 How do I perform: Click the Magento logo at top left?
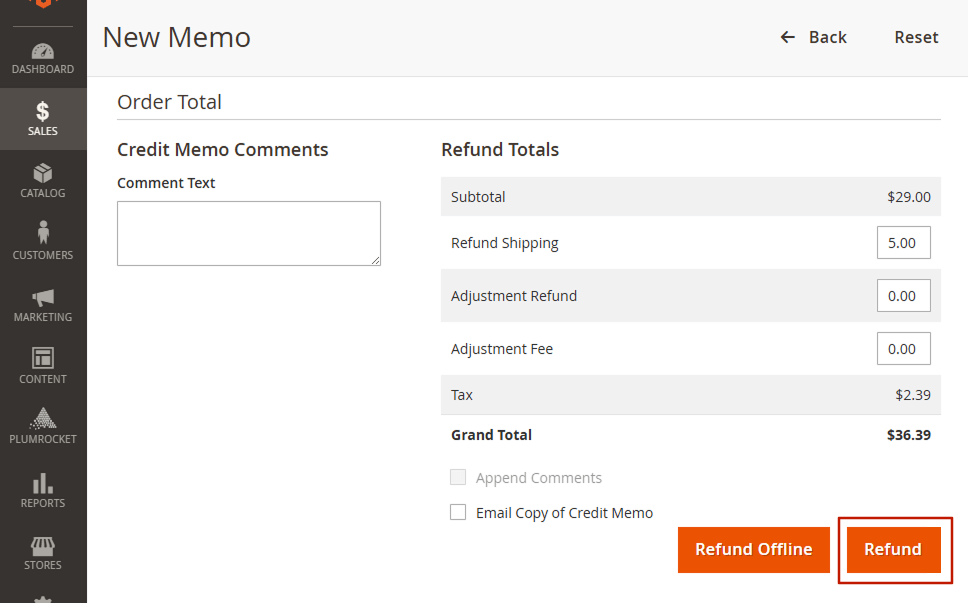pos(43,4)
